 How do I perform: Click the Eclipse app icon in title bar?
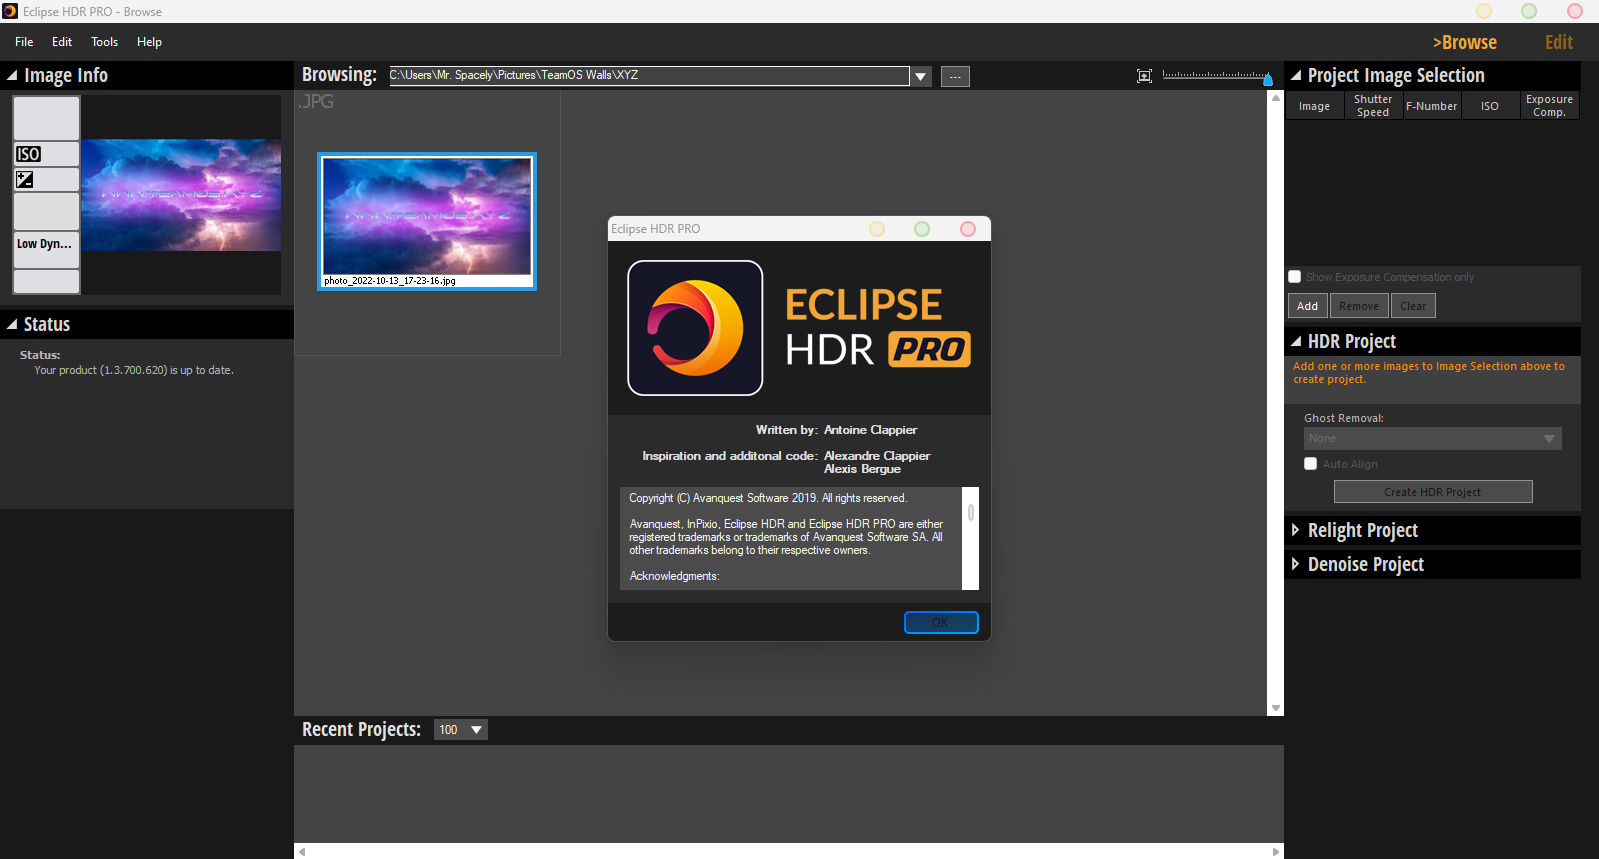(10, 11)
